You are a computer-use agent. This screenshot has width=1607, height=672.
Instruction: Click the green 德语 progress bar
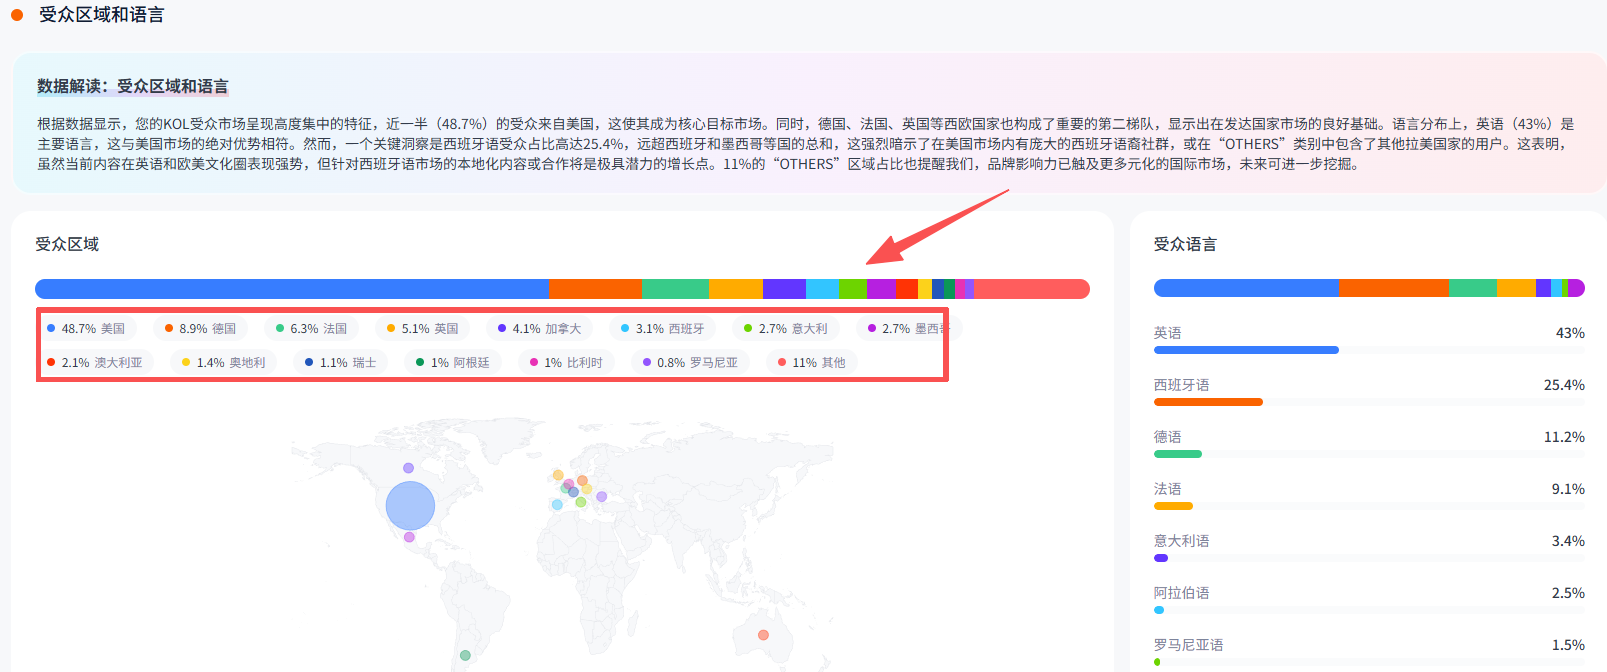[x=1178, y=454]
